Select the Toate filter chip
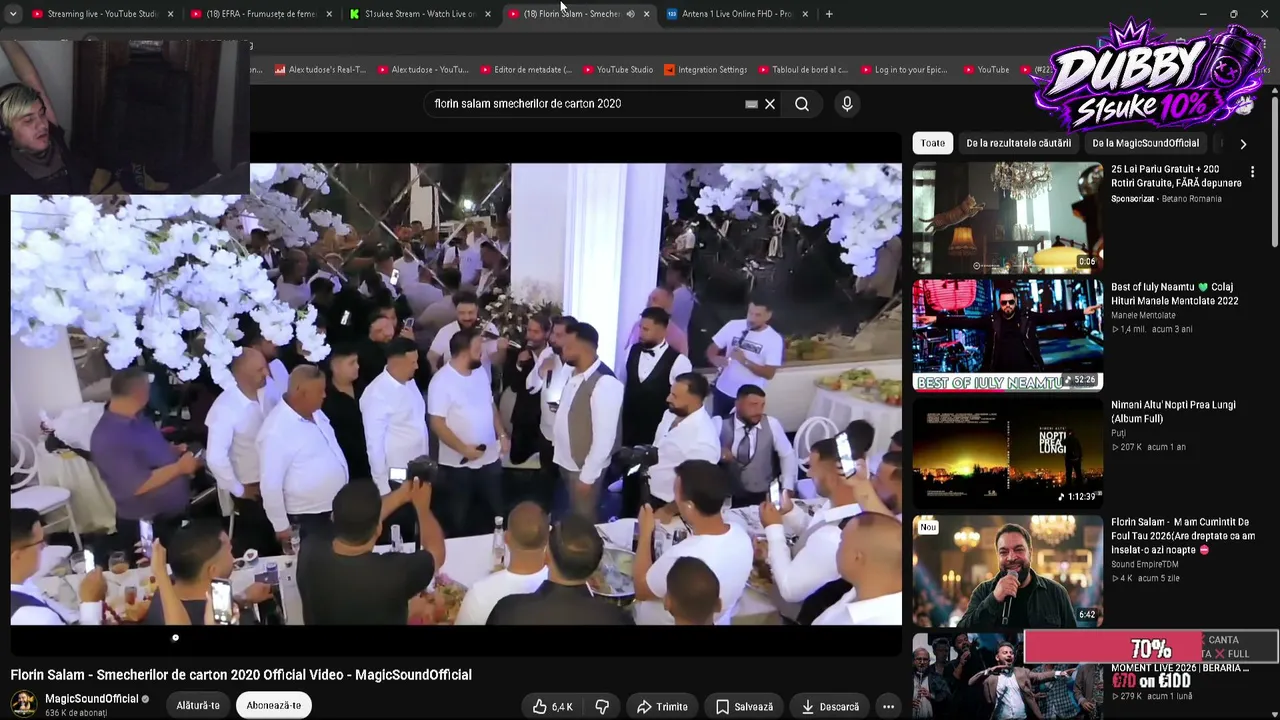This screenshot has width=1280, height=720. click(x=933, y=143)
